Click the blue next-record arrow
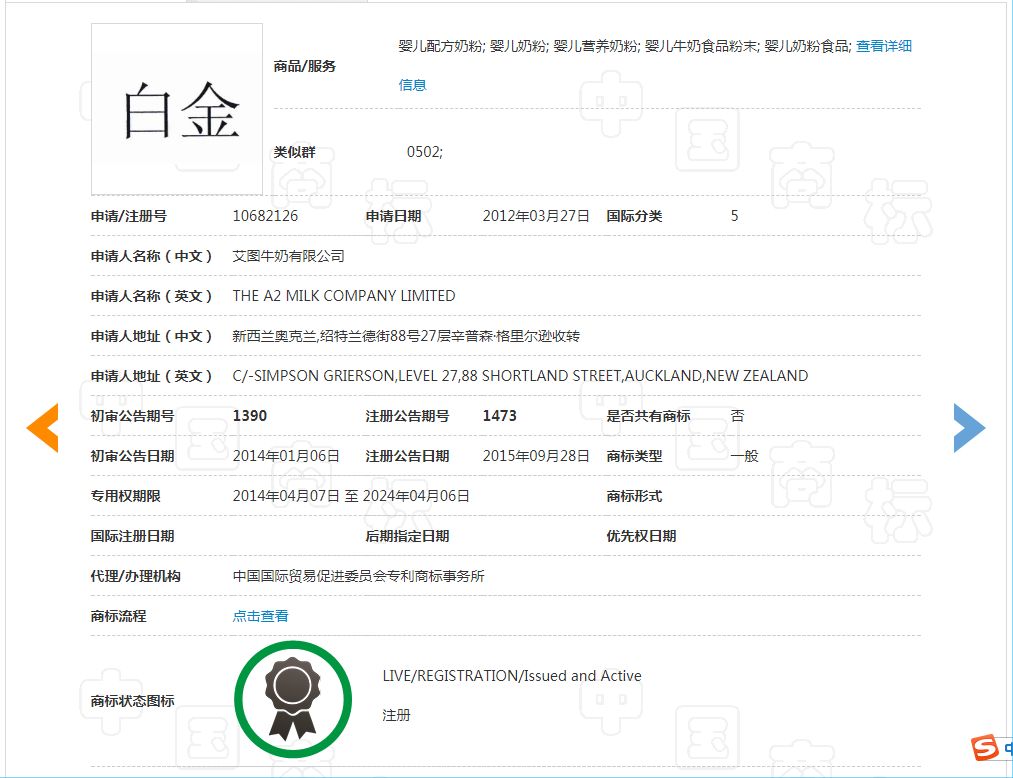This screenshot has width=1013, height=778. coord(968,428)
